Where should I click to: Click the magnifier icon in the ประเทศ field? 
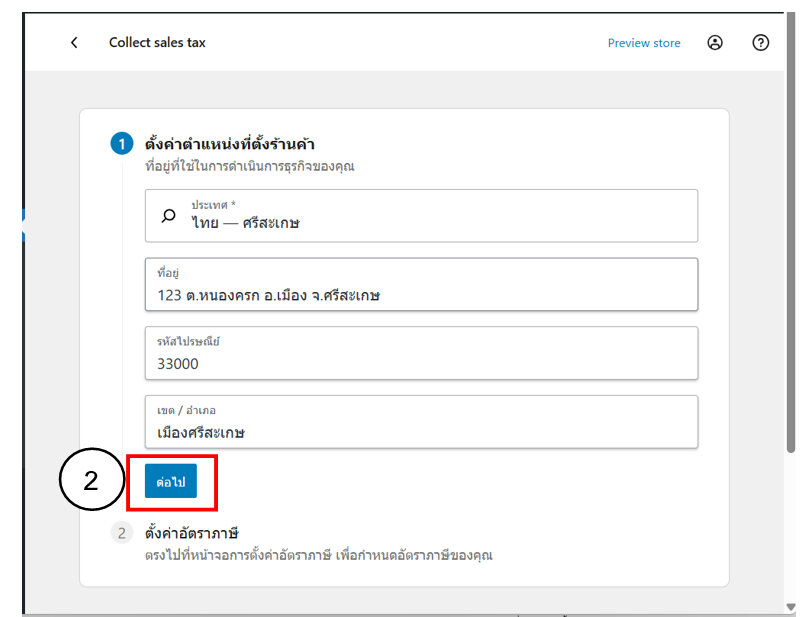[169, 216]
